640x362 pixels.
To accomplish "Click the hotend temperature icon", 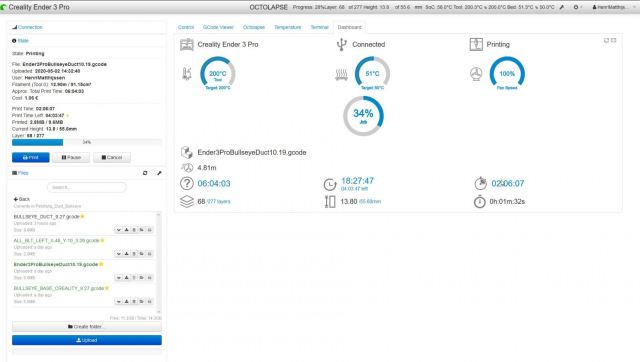I will (x=187, y=73).
